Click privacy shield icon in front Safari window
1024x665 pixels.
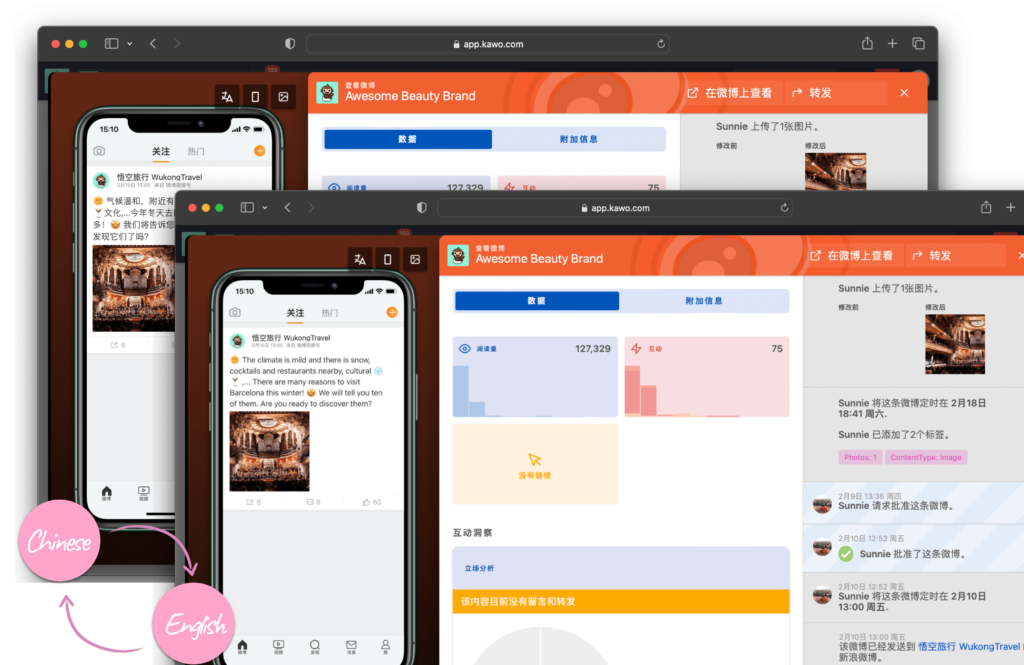click(x=422, y=208)
